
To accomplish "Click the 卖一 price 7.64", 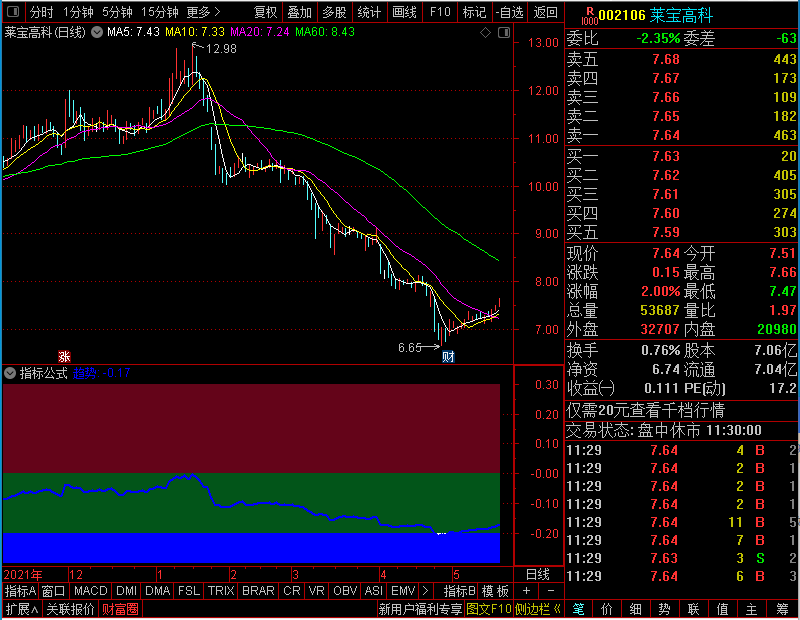I will tap(666, 135).
